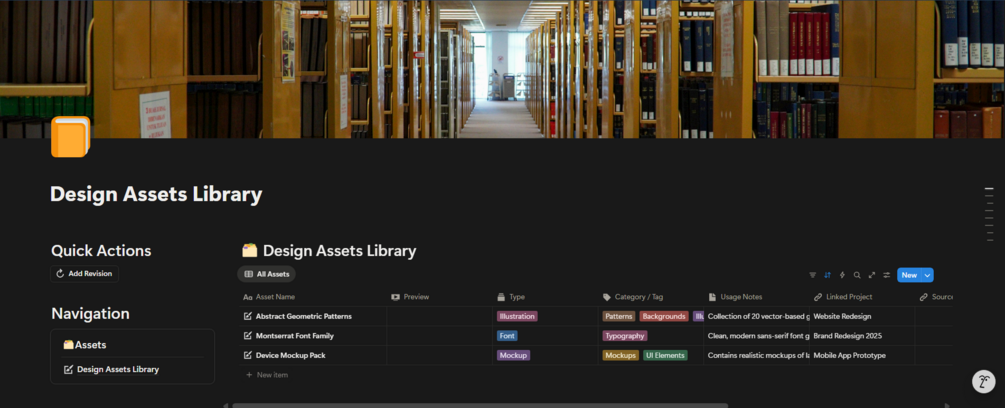Image resolution: width=1005 pixels, height=408 pixels.
Task: Open the tag icon in the Category / Tag header
Action: click(607, 297)
